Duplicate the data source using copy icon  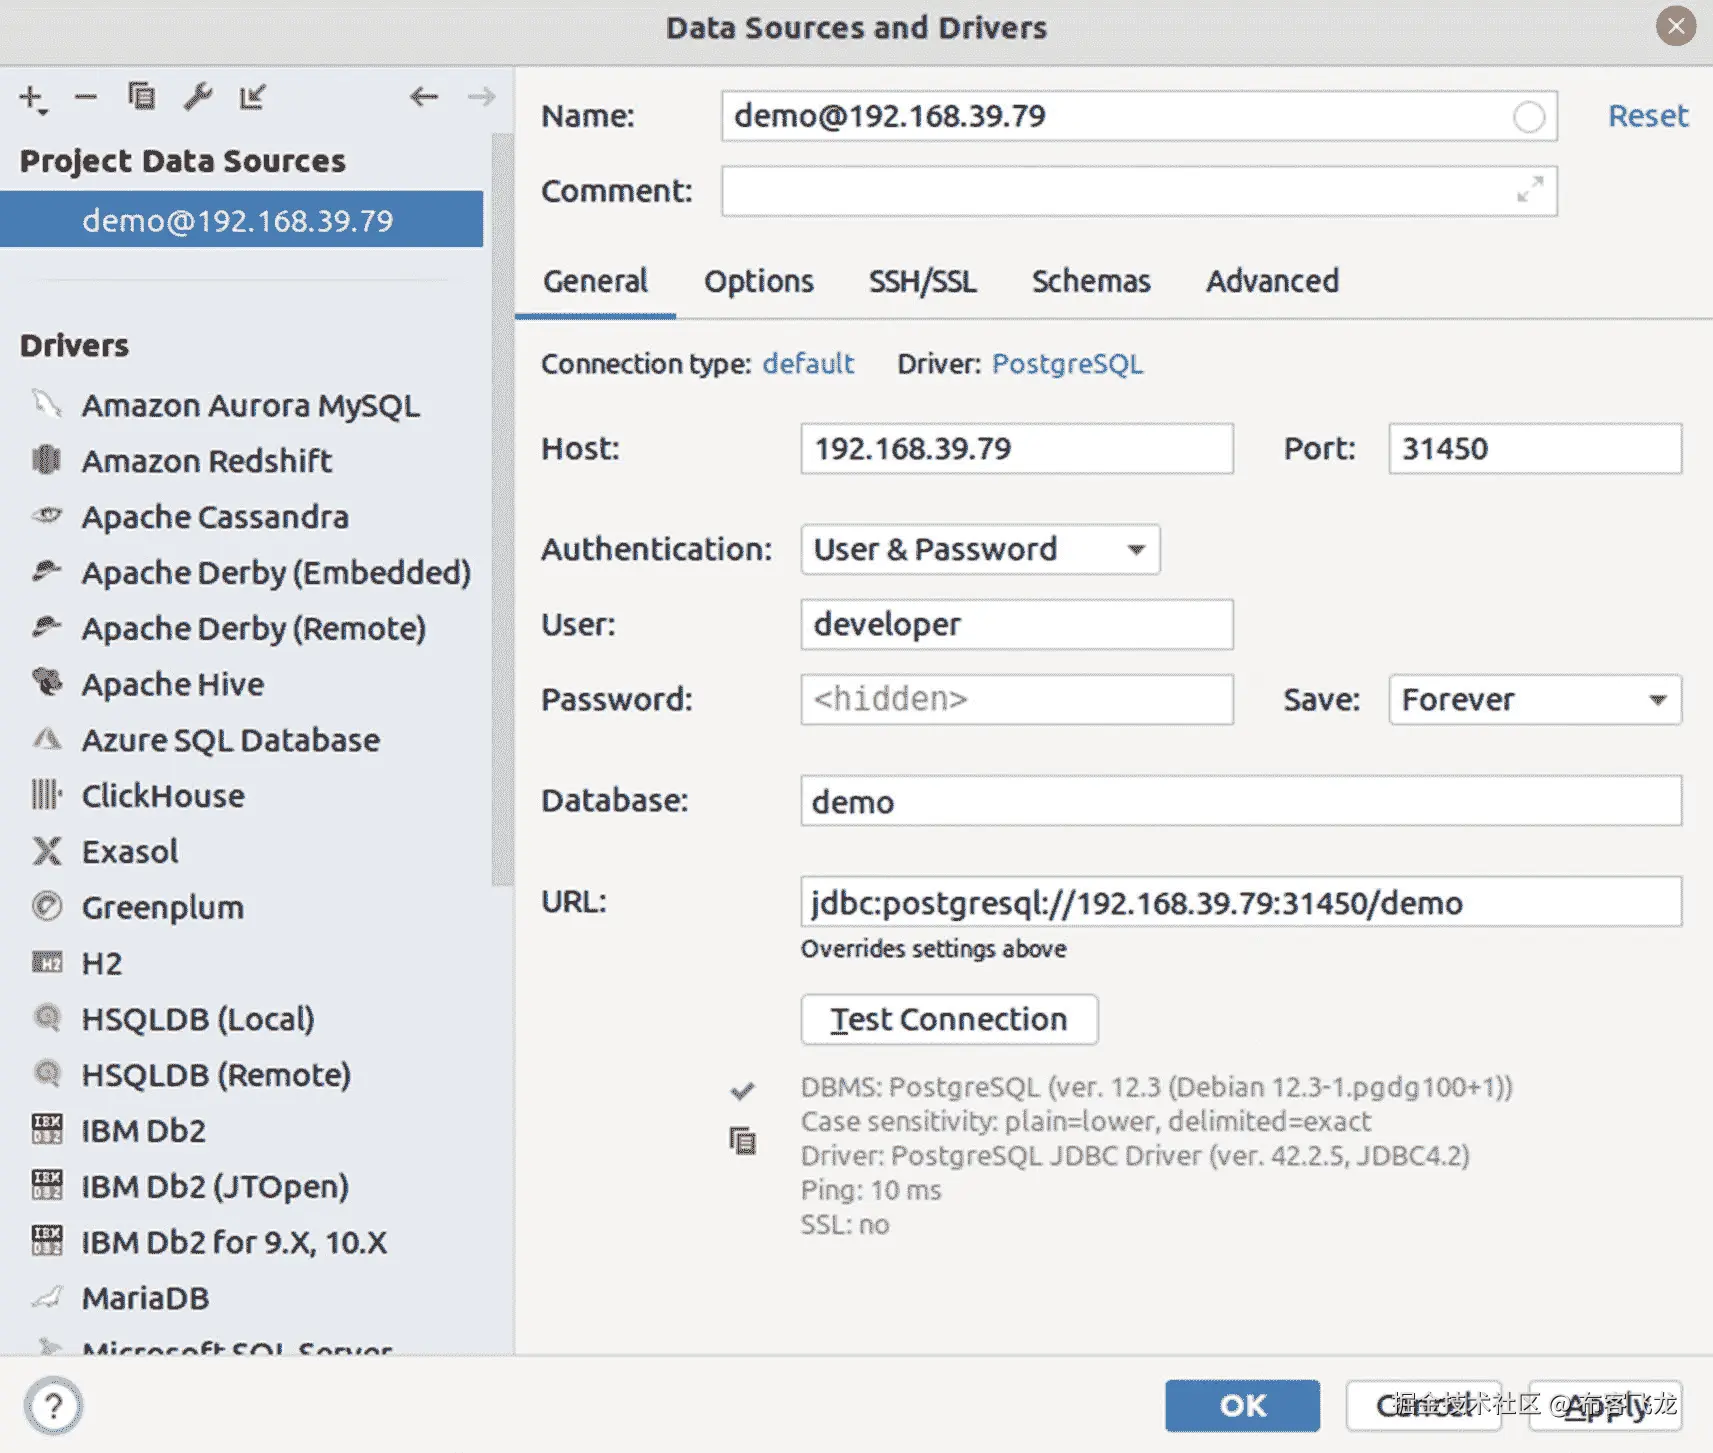pos(141,96)
